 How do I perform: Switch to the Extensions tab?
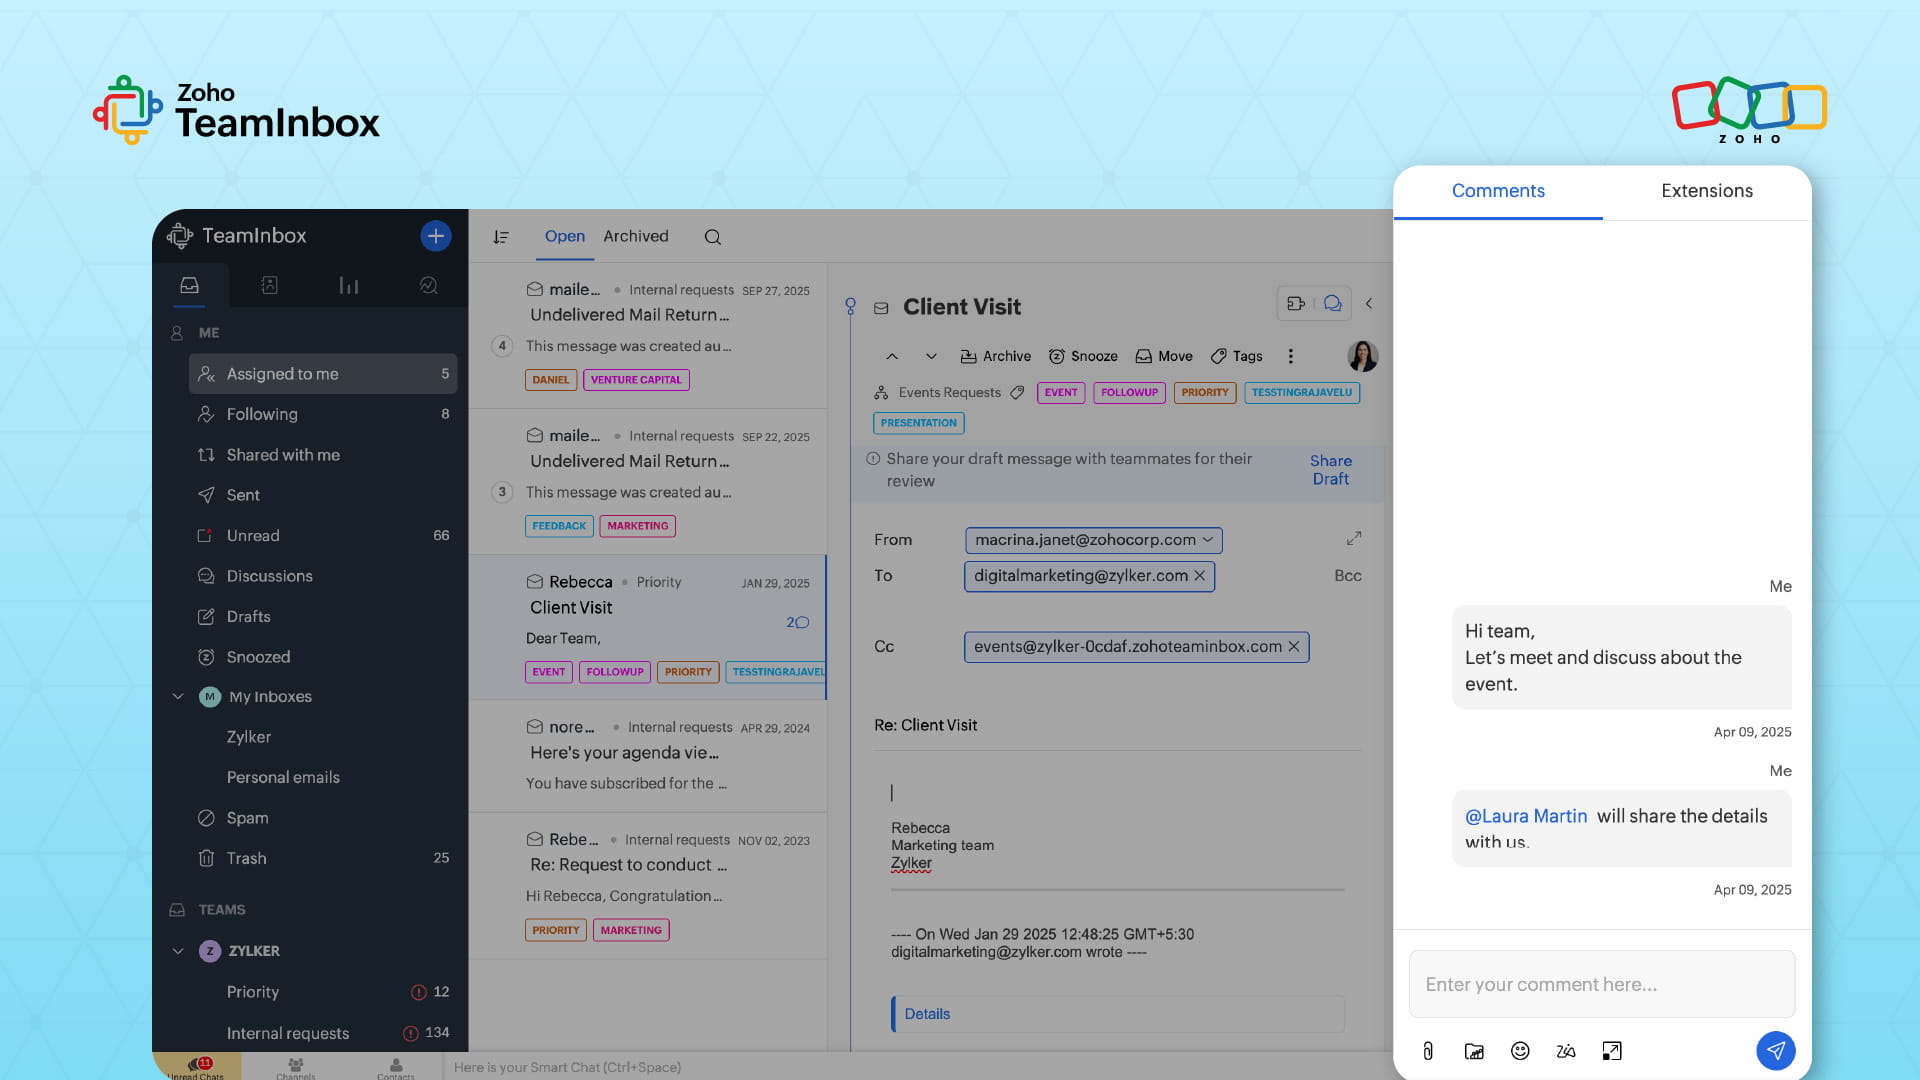1706,191
